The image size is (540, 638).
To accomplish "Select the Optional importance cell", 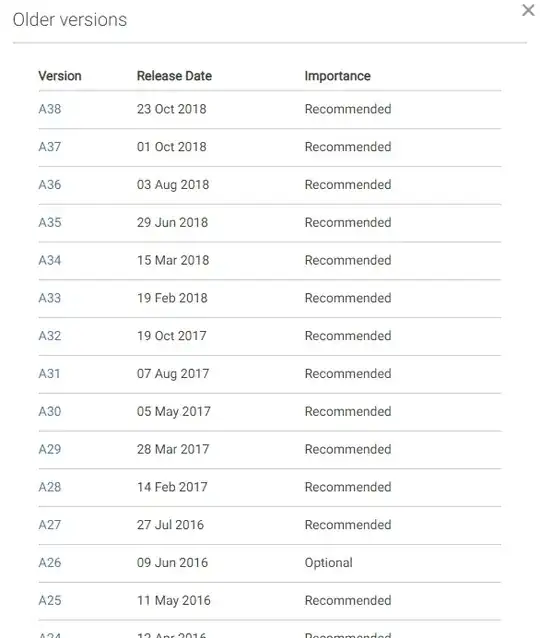I will tap(328, 563).
